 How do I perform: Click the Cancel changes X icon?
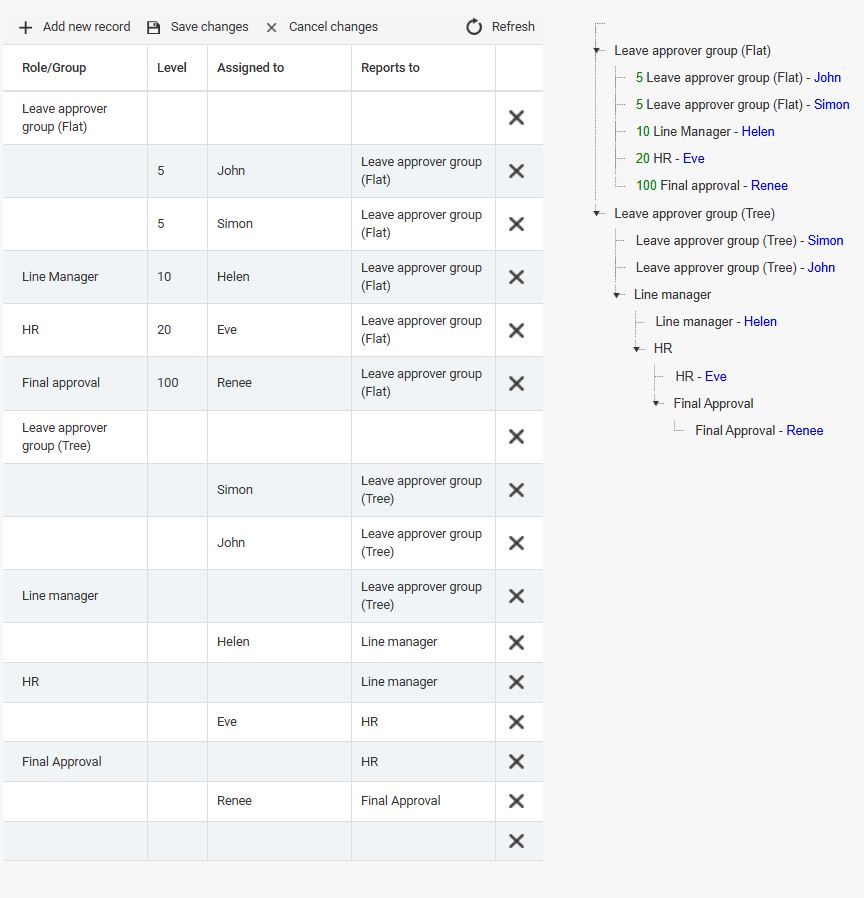click(x=271, y=27)
